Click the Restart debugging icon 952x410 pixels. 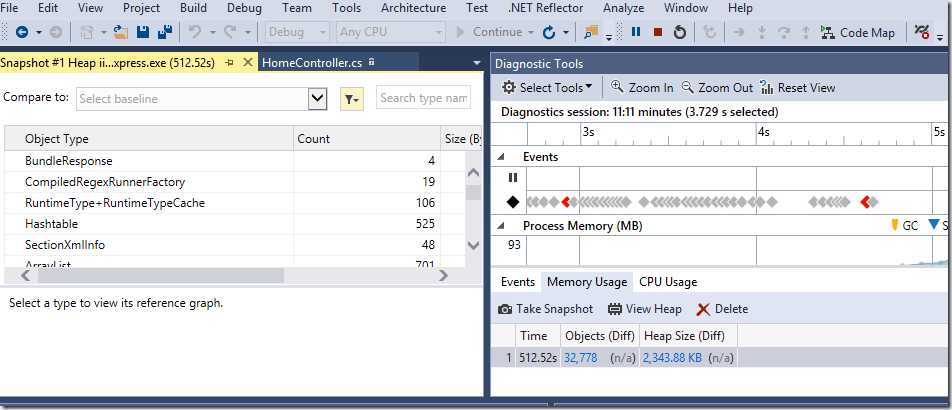pos(680,32)
